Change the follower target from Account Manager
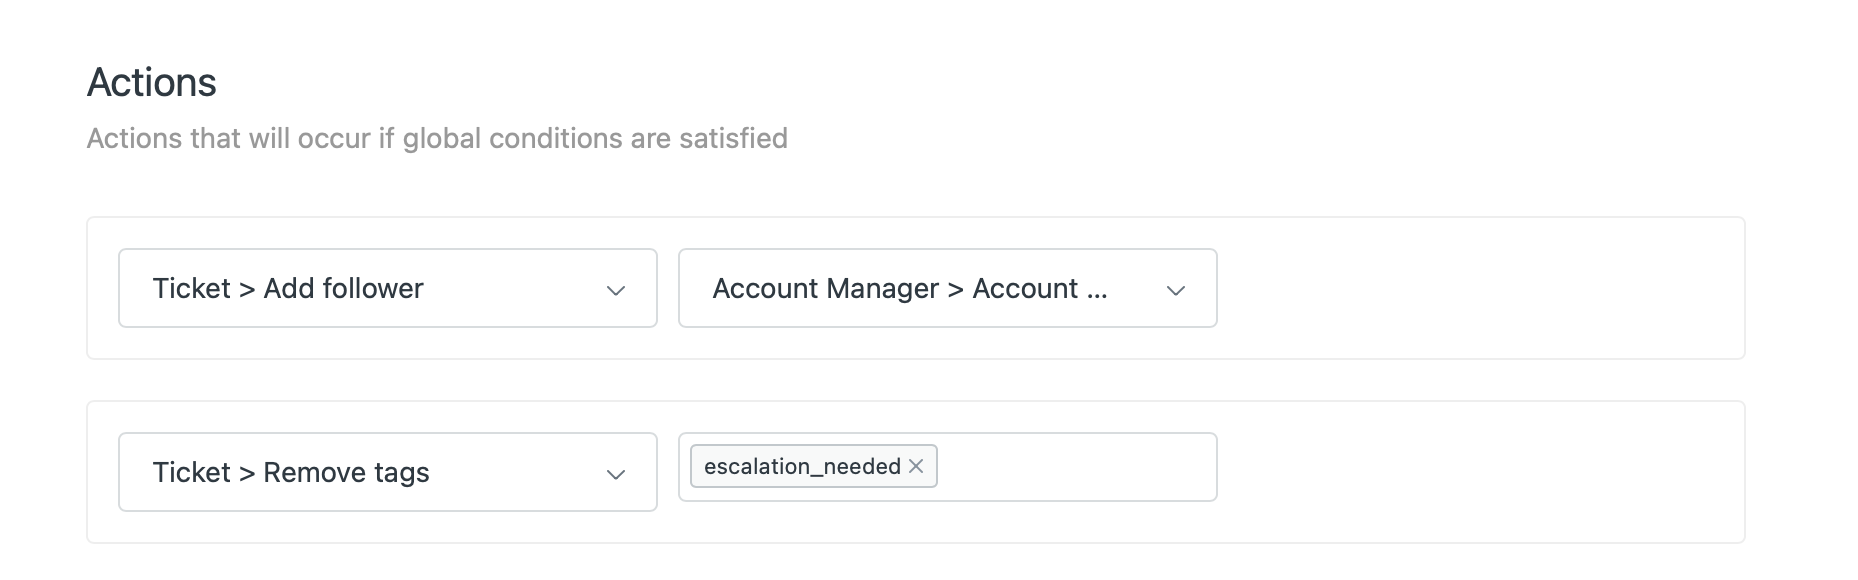The image size is (1858, 580). tap(947, 288)
